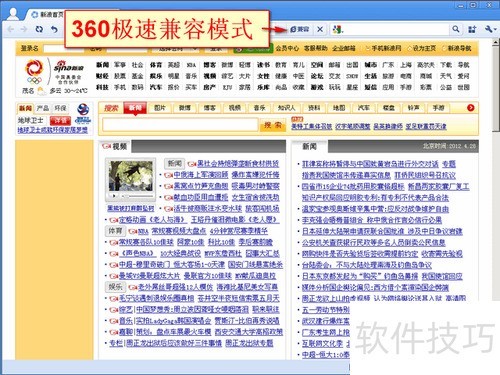The image size is (500, 375).
Task: Click the gray 娱乐 label in video list
Action: point(115,287)
